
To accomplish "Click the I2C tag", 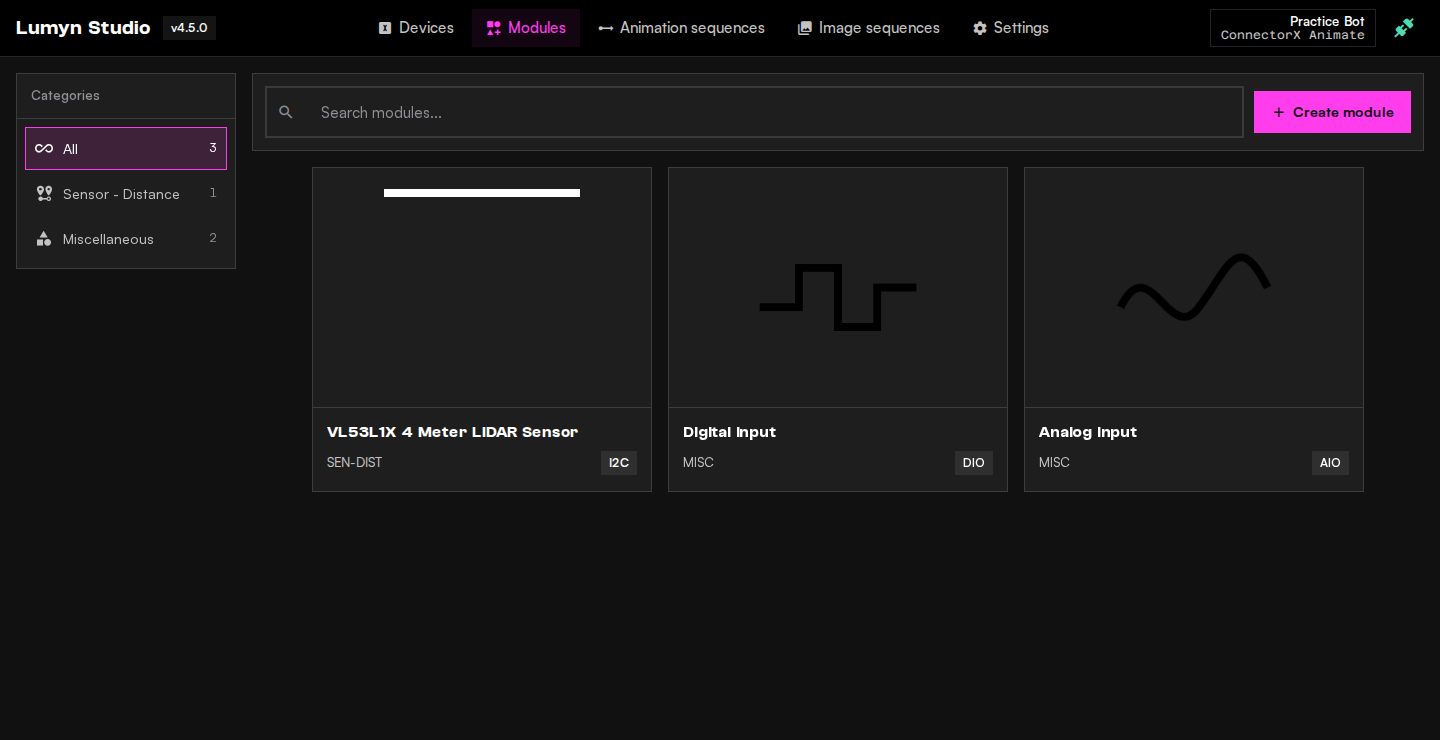I will [x=619, y=463].
